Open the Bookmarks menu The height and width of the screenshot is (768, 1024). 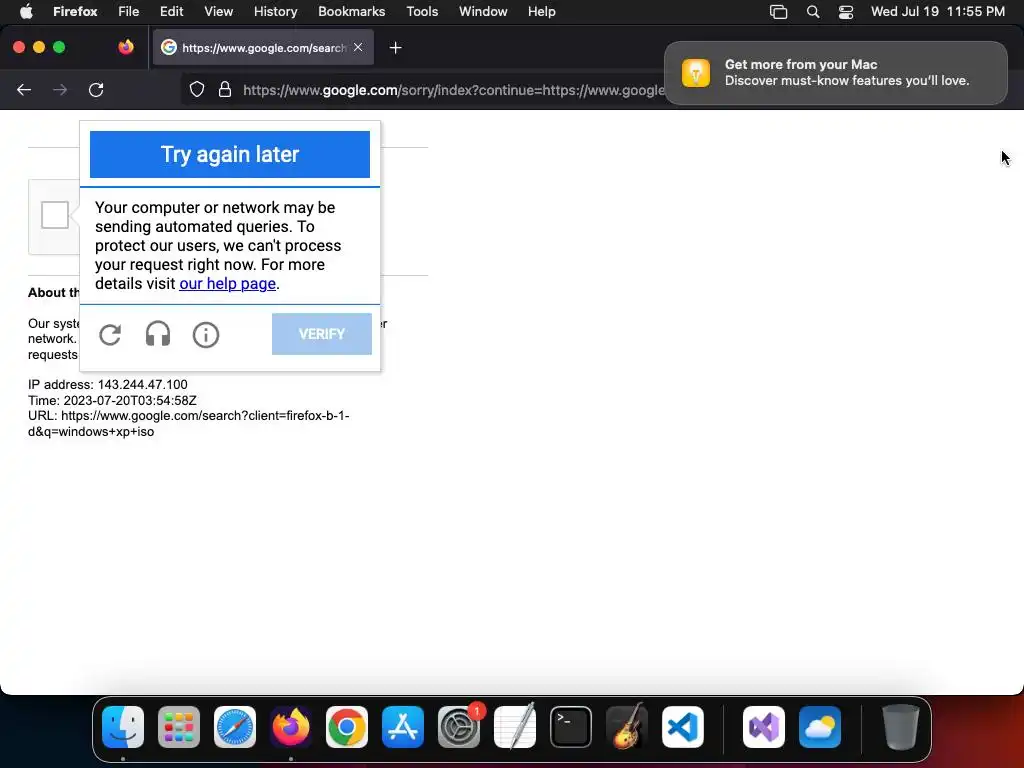351,11
